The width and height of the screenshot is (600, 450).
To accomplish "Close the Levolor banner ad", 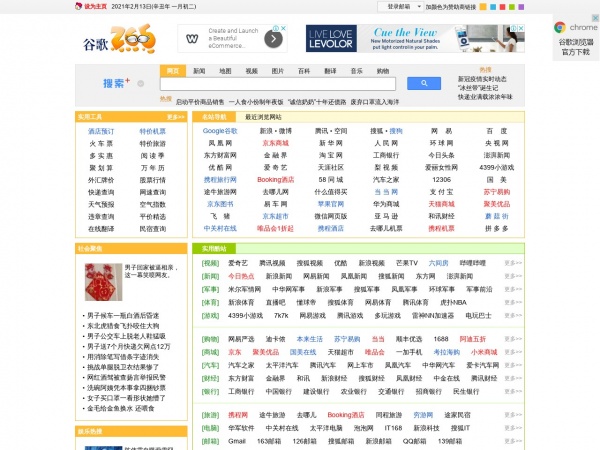I will (x=521, y=28).
